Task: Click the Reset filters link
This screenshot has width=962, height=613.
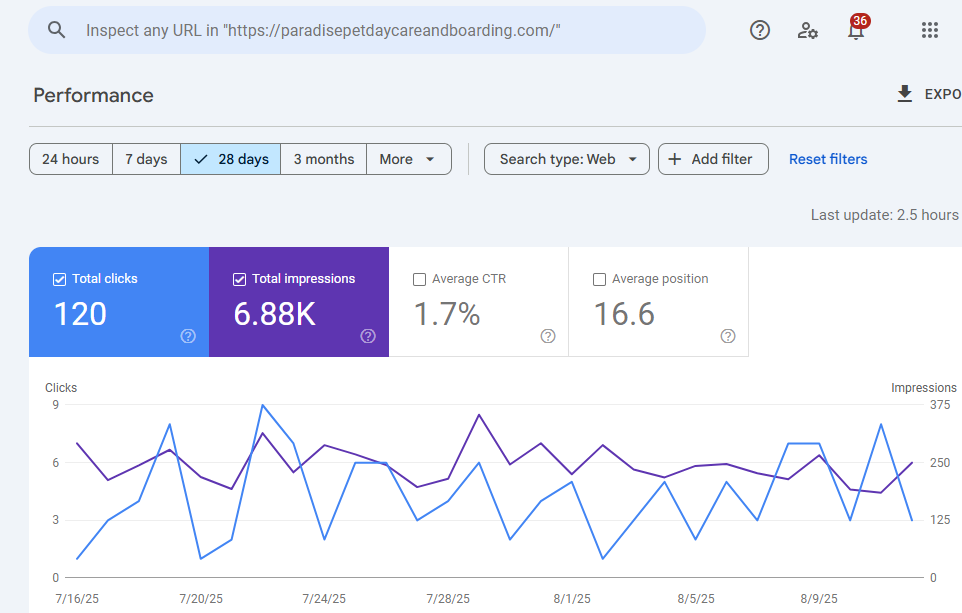Action: (828, 159)
